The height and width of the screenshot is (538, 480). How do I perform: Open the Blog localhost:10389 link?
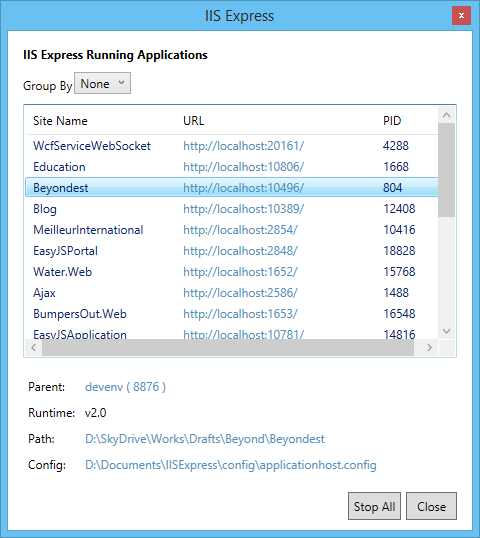point(243,209)
